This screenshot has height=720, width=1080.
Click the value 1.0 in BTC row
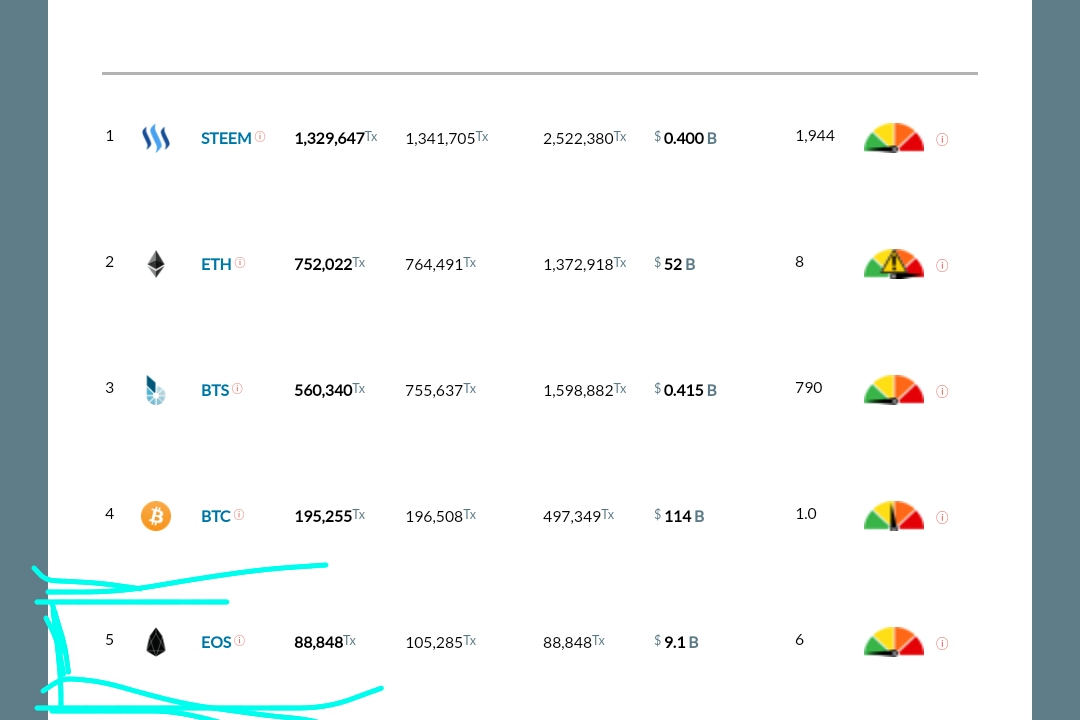pyautogui.click(x=806, y=514)
